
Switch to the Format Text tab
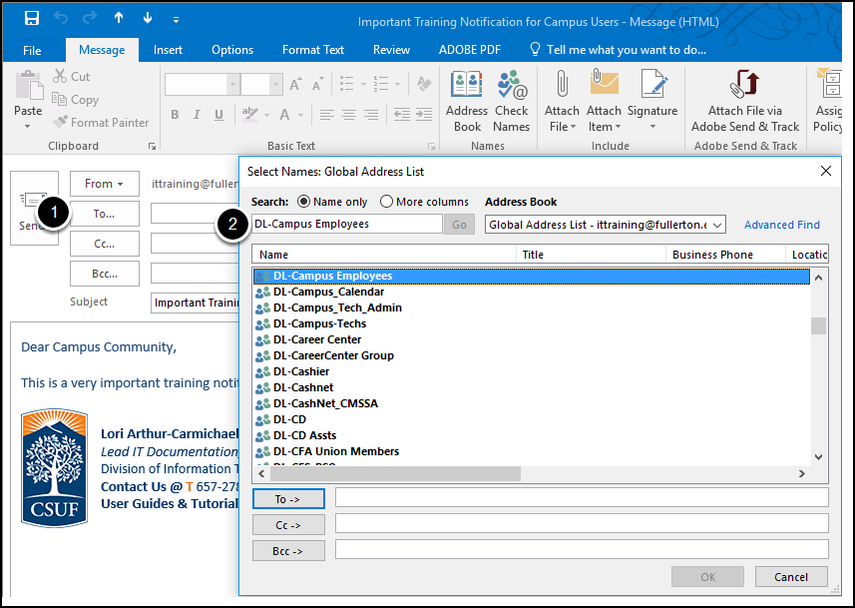click(x=313, y=50)
